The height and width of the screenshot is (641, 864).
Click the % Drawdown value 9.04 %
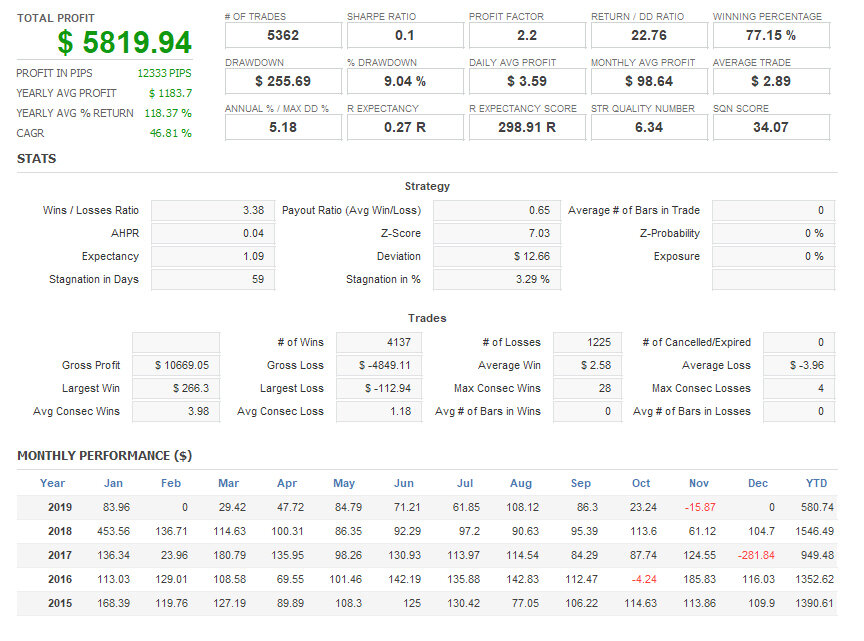pyautogui.click(x=405, y=81)
